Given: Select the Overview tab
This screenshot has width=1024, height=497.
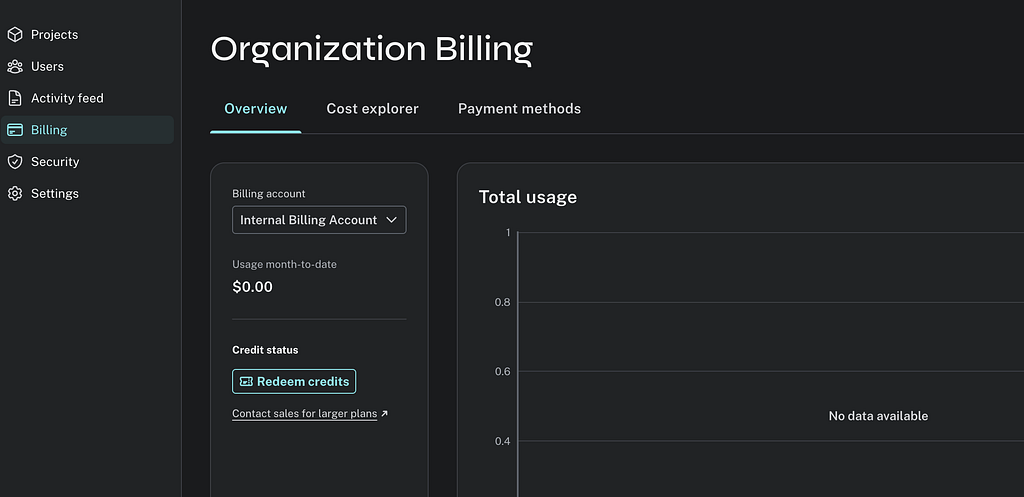Looking at the screenshot, I should click(255, 109).
